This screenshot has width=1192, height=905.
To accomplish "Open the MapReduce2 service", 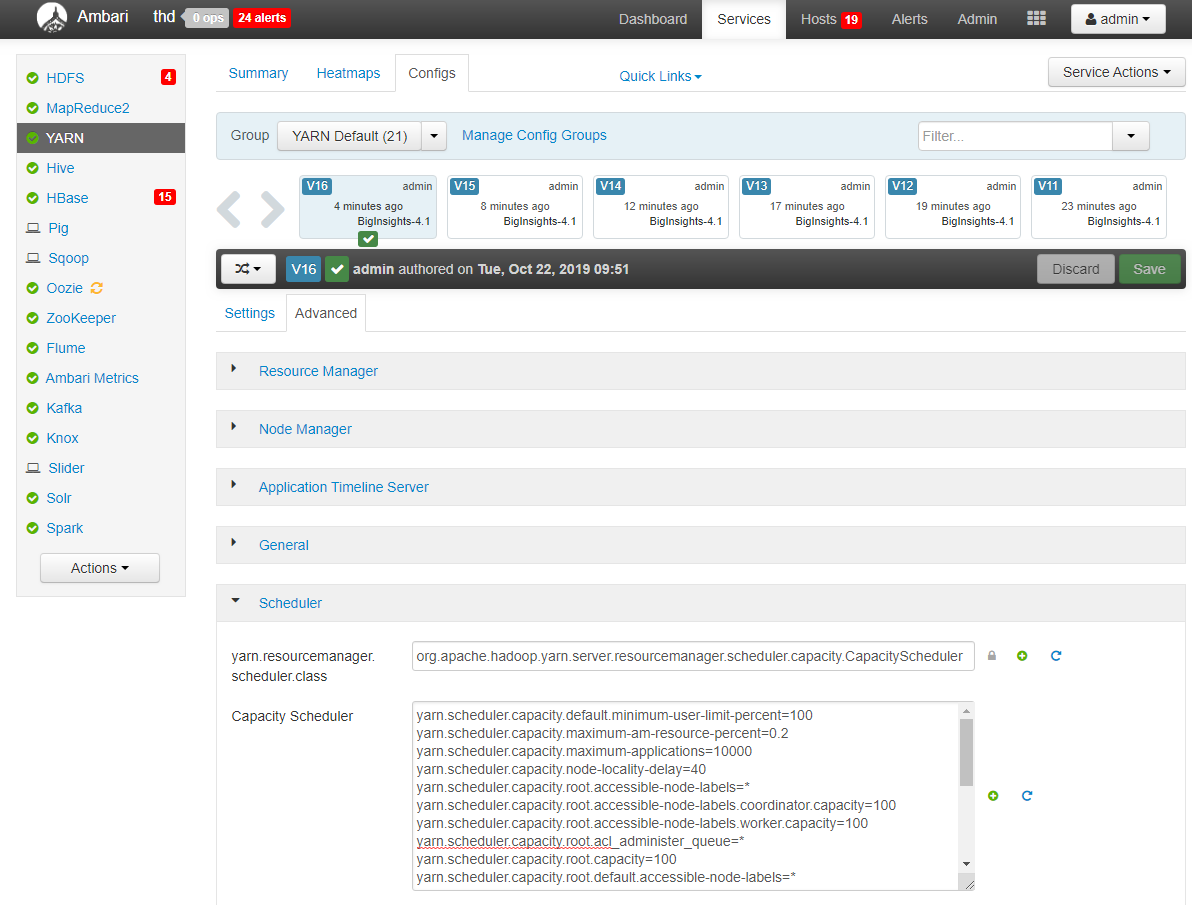I will [87, 108].
